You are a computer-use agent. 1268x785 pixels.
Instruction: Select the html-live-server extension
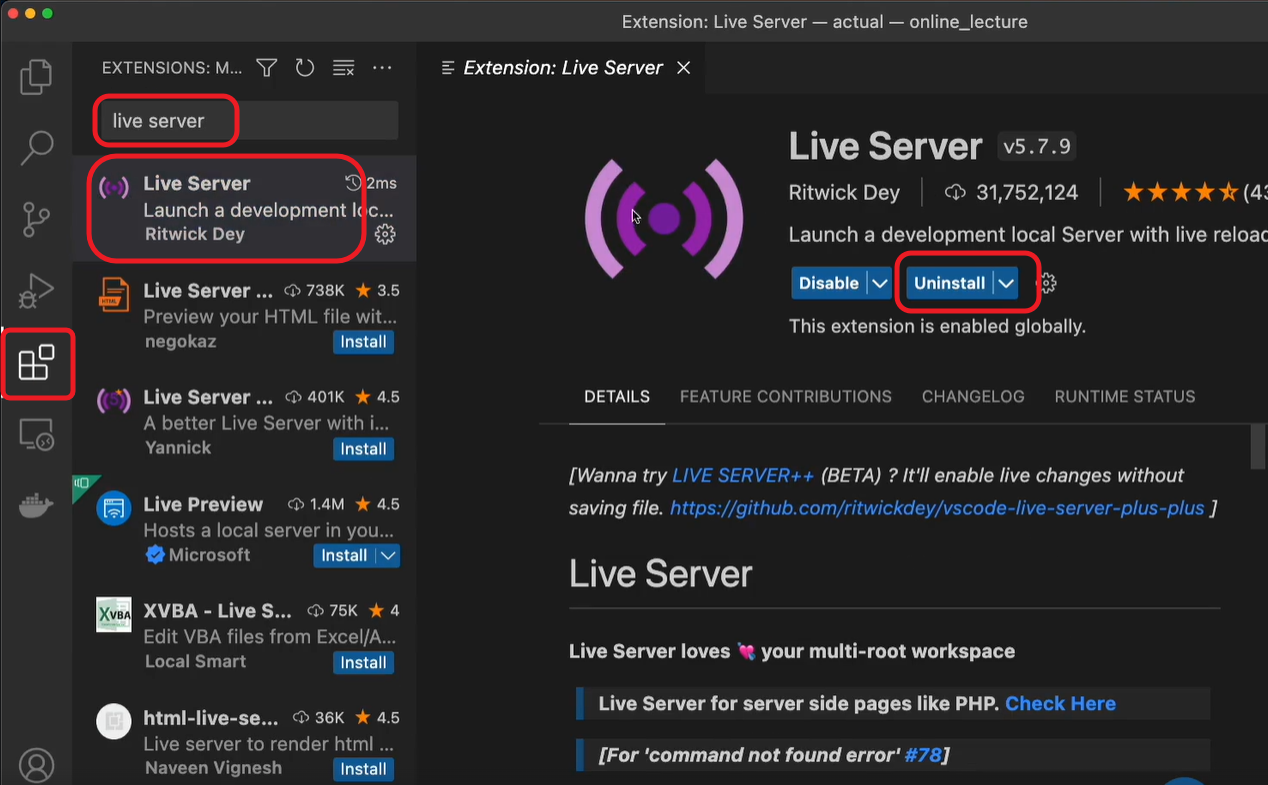pyautogui.click(x=244, y=742)
